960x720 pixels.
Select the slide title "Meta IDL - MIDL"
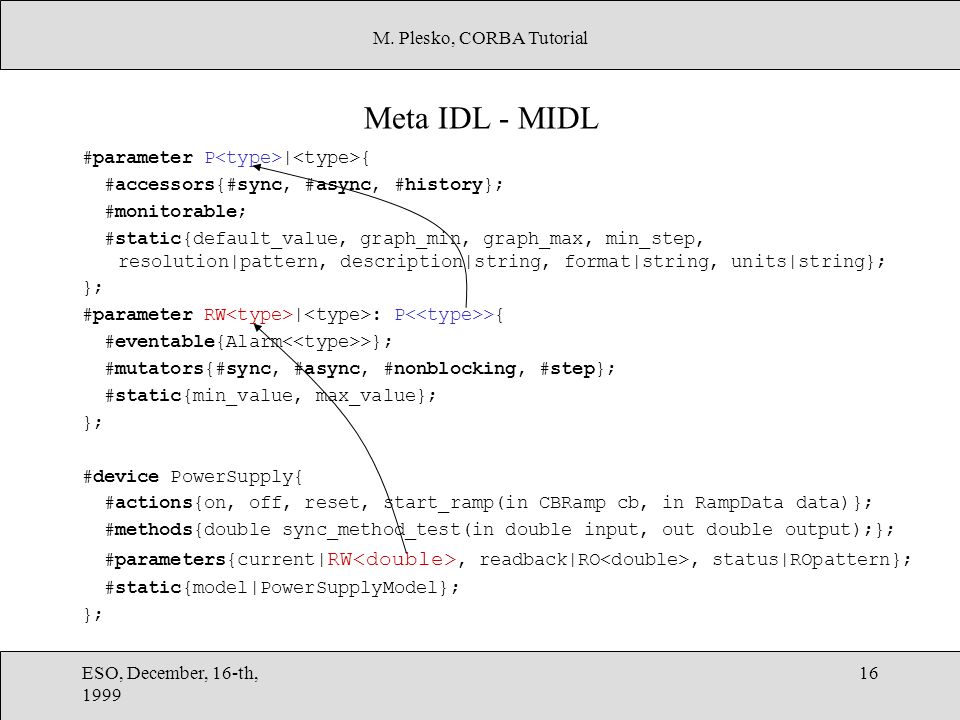click(x=481, y=118)
